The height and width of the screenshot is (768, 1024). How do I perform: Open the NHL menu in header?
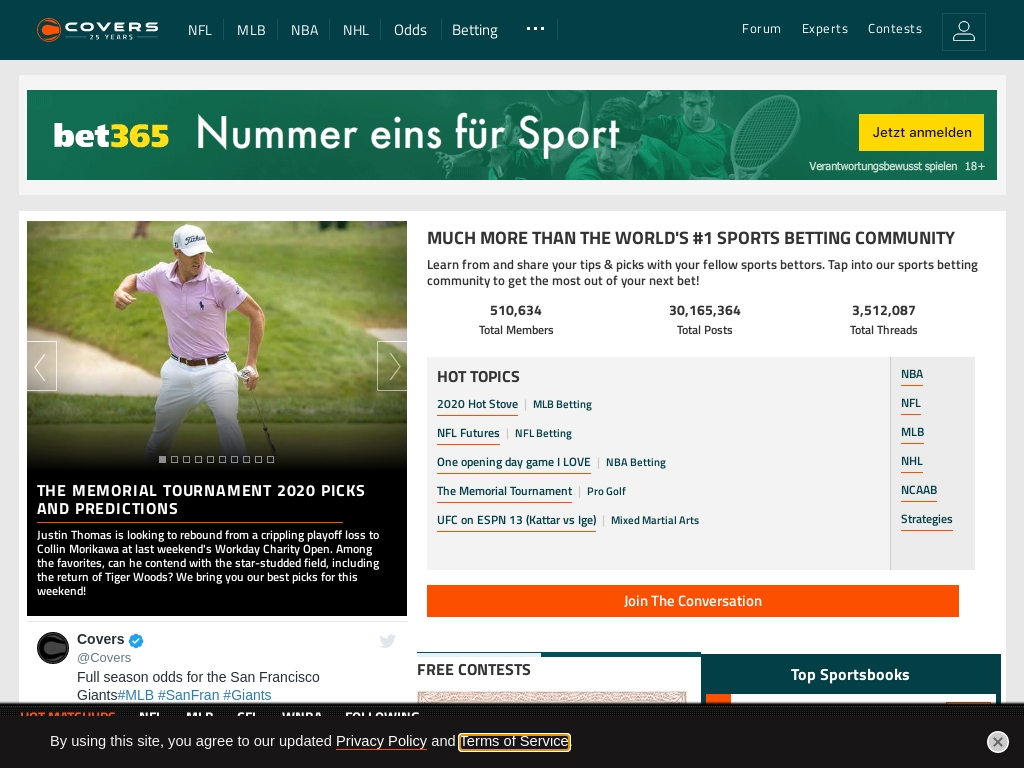(356, 30)
